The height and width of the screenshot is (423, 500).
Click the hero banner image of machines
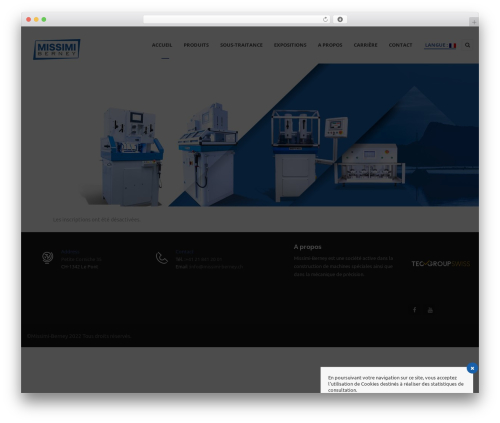pos(250,135)
